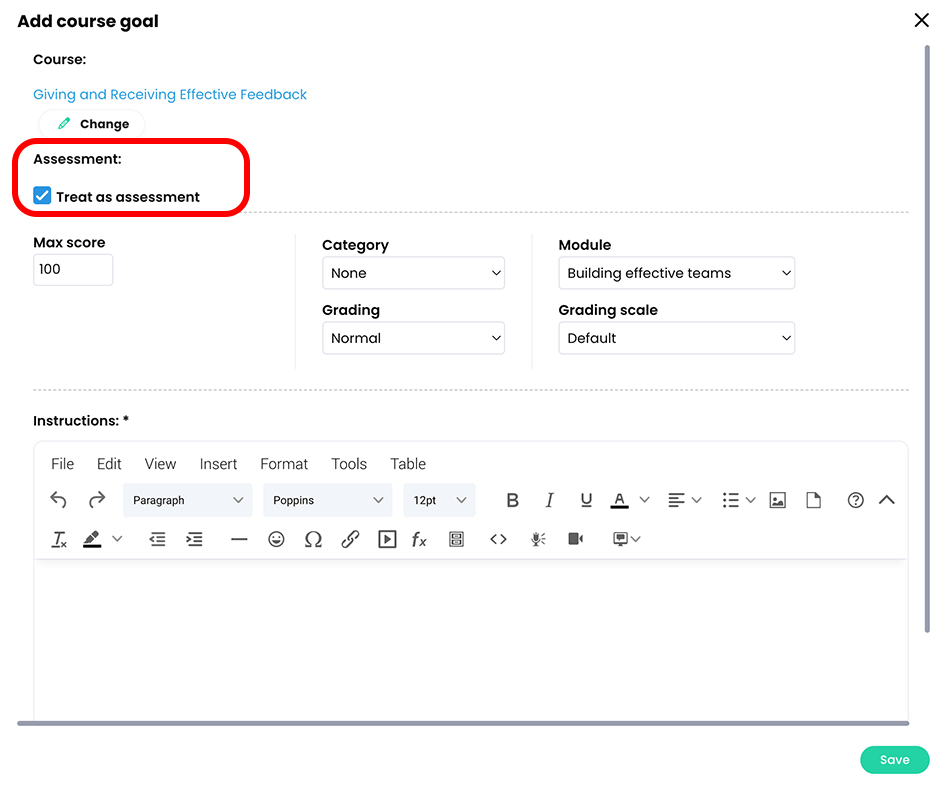Image resolution: width=947 pixels, height=790 pixels.
Task: Open the Grading scale dropdown showing Default
Action: point(676,338)
